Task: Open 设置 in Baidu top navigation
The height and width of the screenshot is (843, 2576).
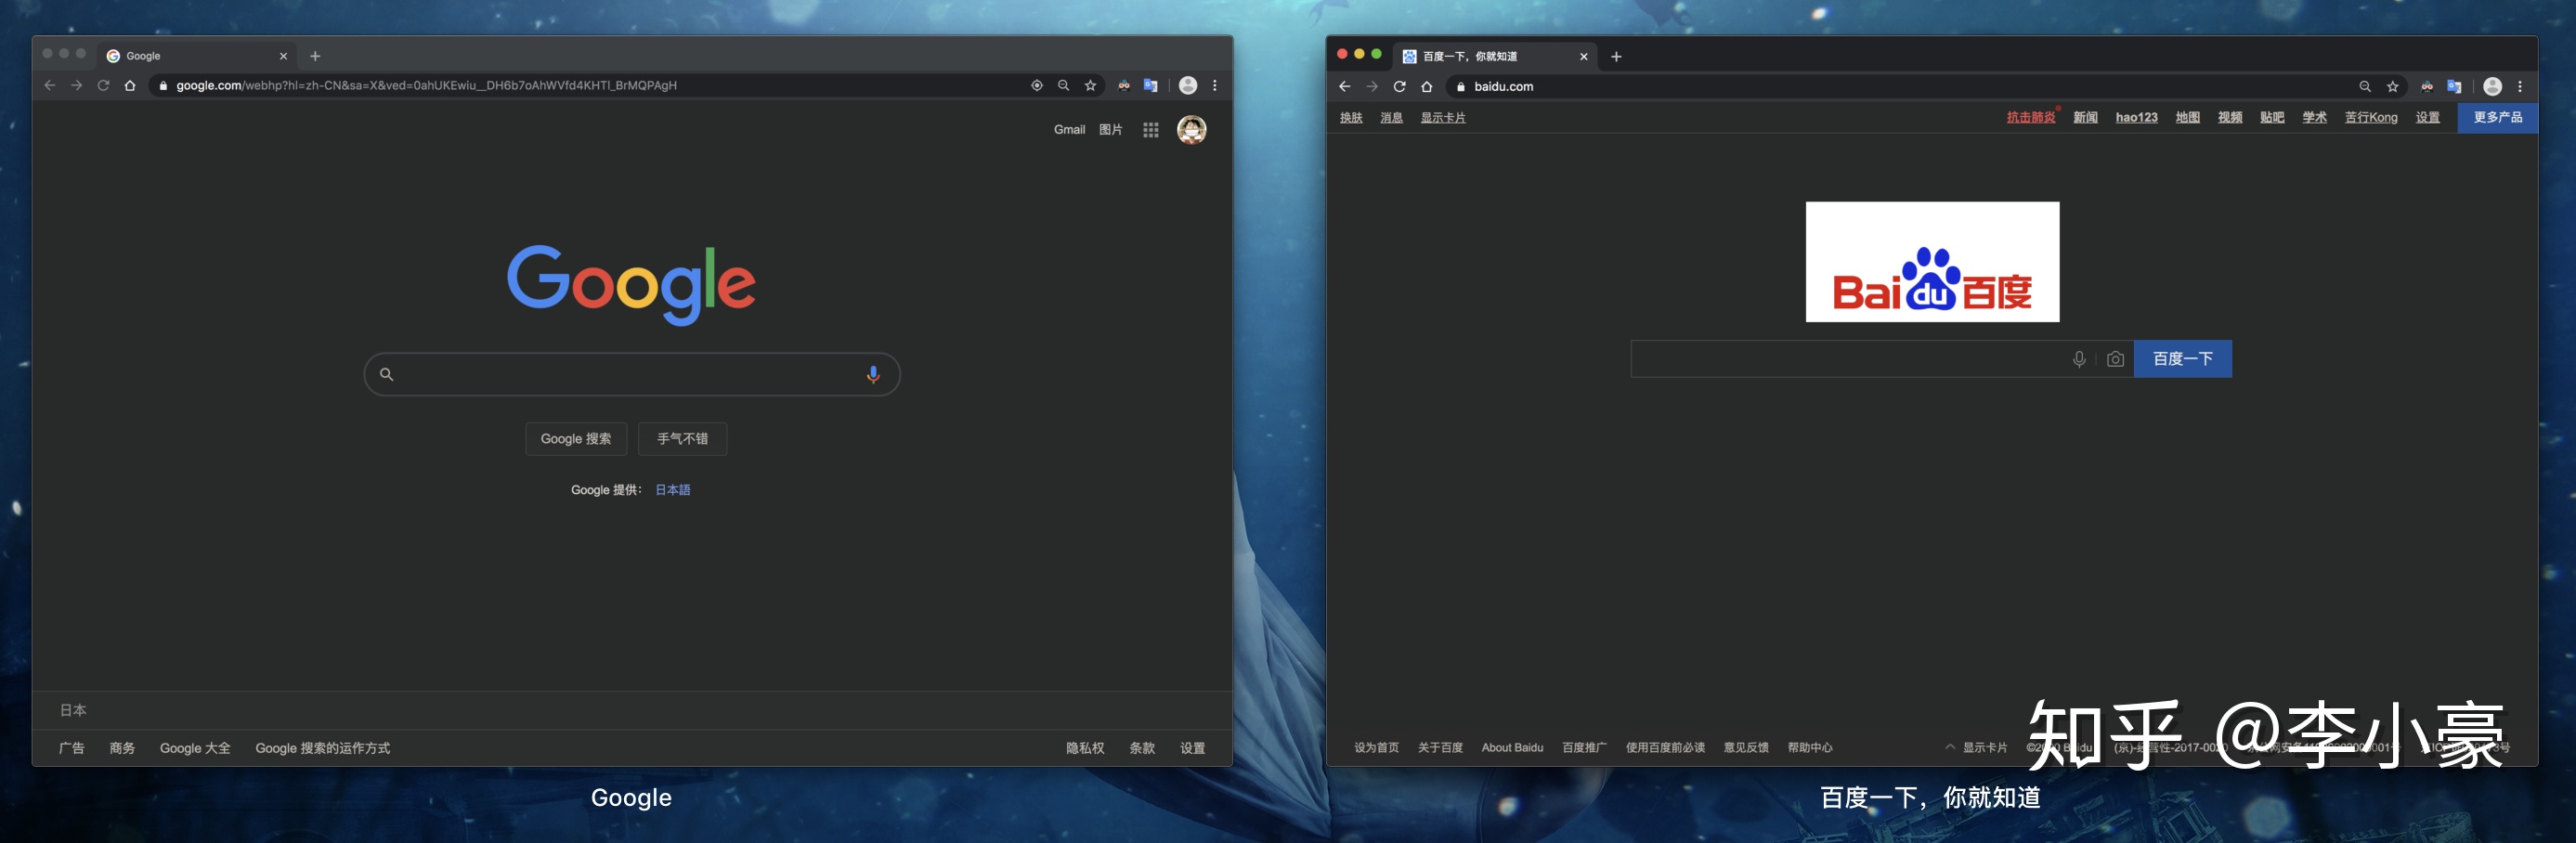Action: (x=2427, y=118)
